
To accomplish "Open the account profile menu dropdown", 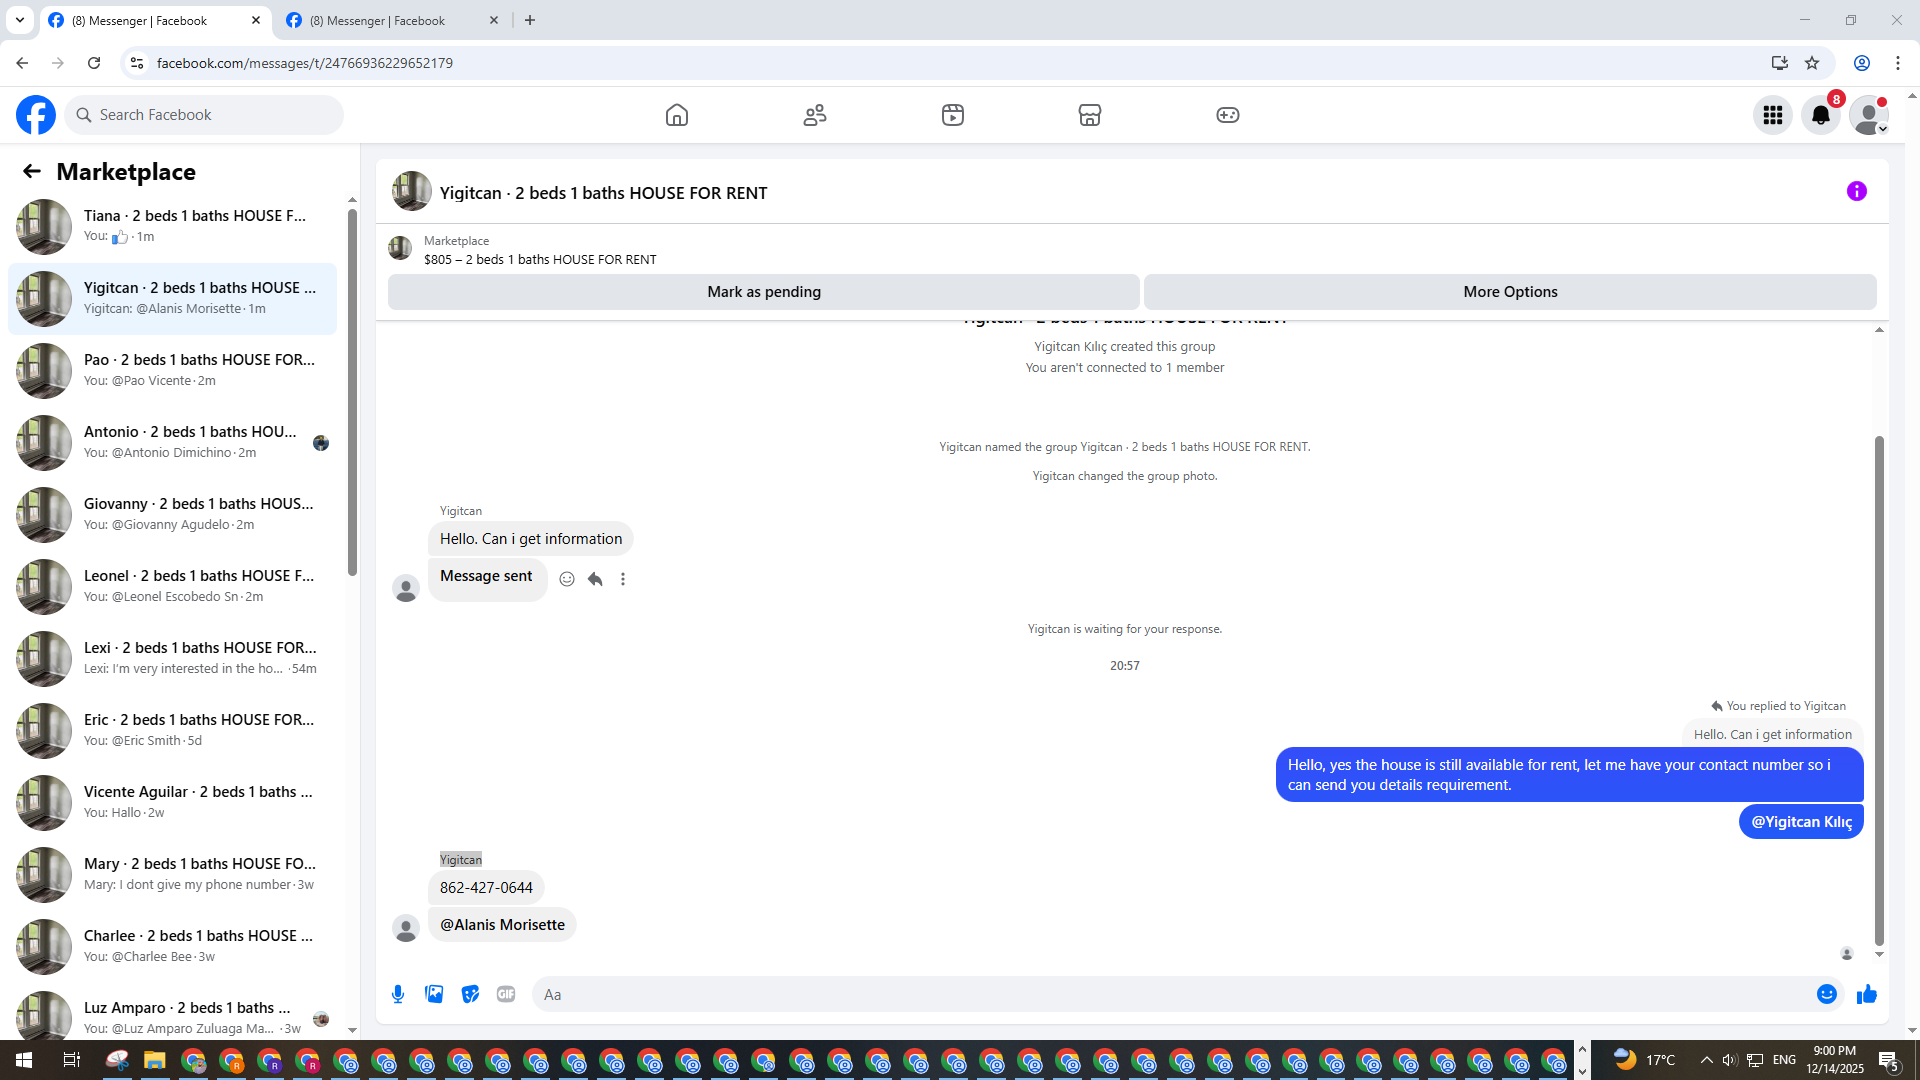I will 1869,115.
